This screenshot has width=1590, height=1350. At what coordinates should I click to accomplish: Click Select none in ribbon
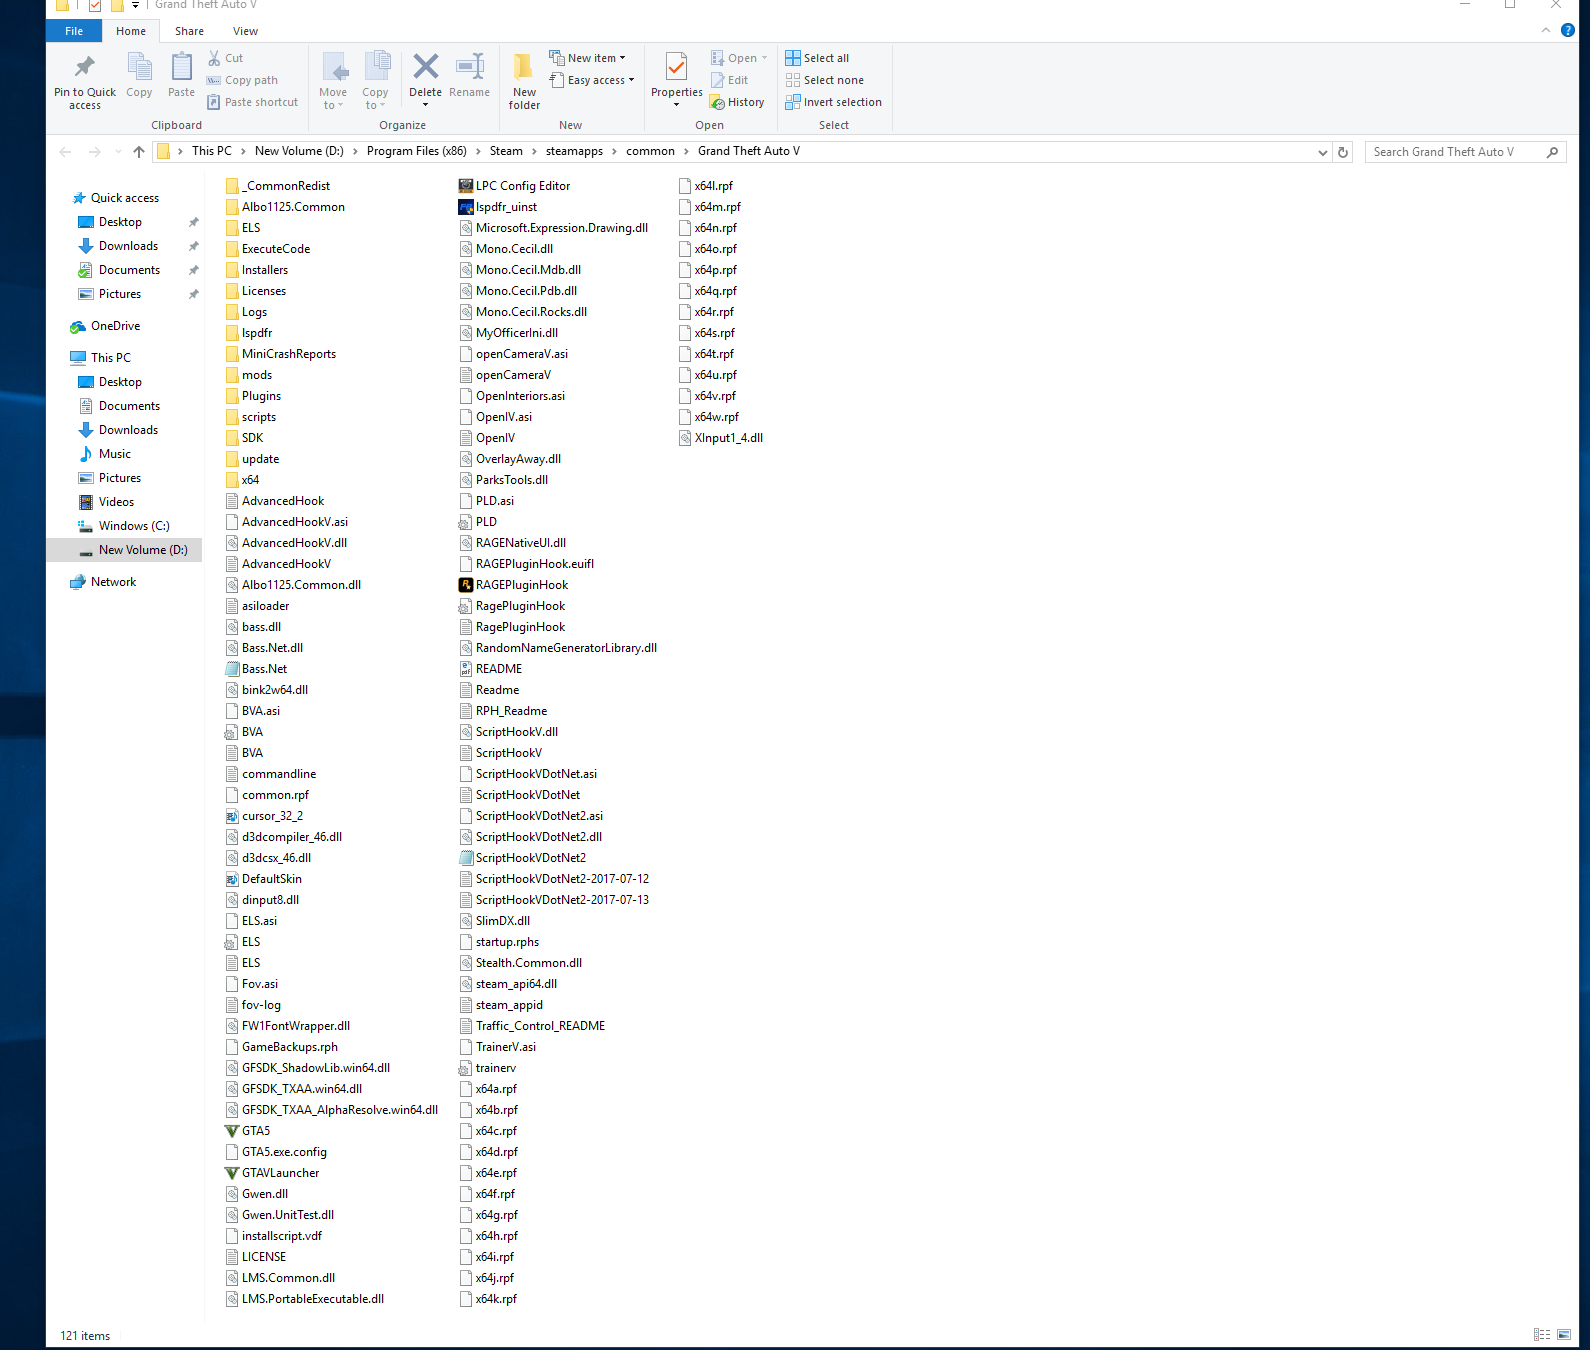tap(825, 80)
